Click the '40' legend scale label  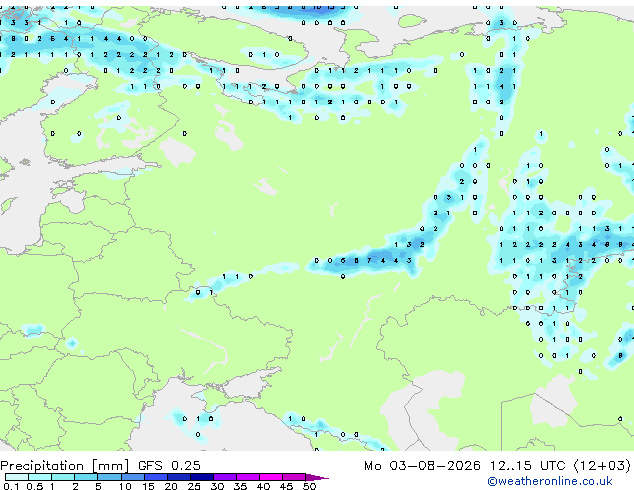tap(263, 486)
